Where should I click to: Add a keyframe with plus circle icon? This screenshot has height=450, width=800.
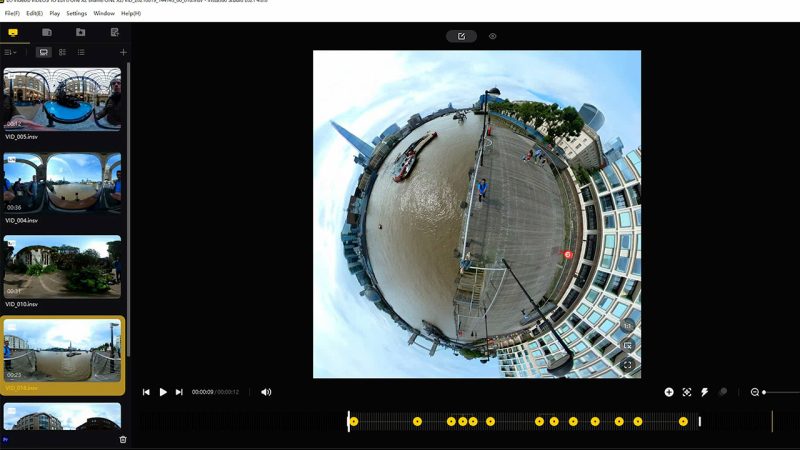(x=669, y=392)
